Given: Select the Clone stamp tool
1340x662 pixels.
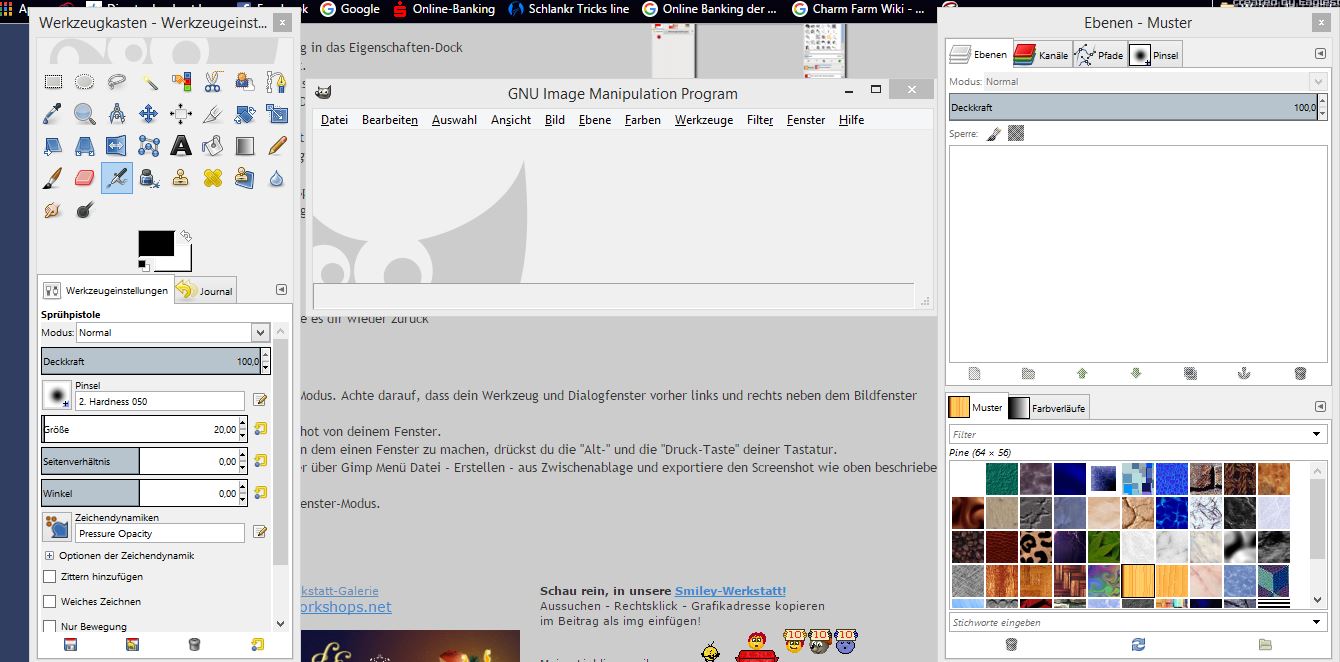Looking at the screenshot, I should (181, 178).
